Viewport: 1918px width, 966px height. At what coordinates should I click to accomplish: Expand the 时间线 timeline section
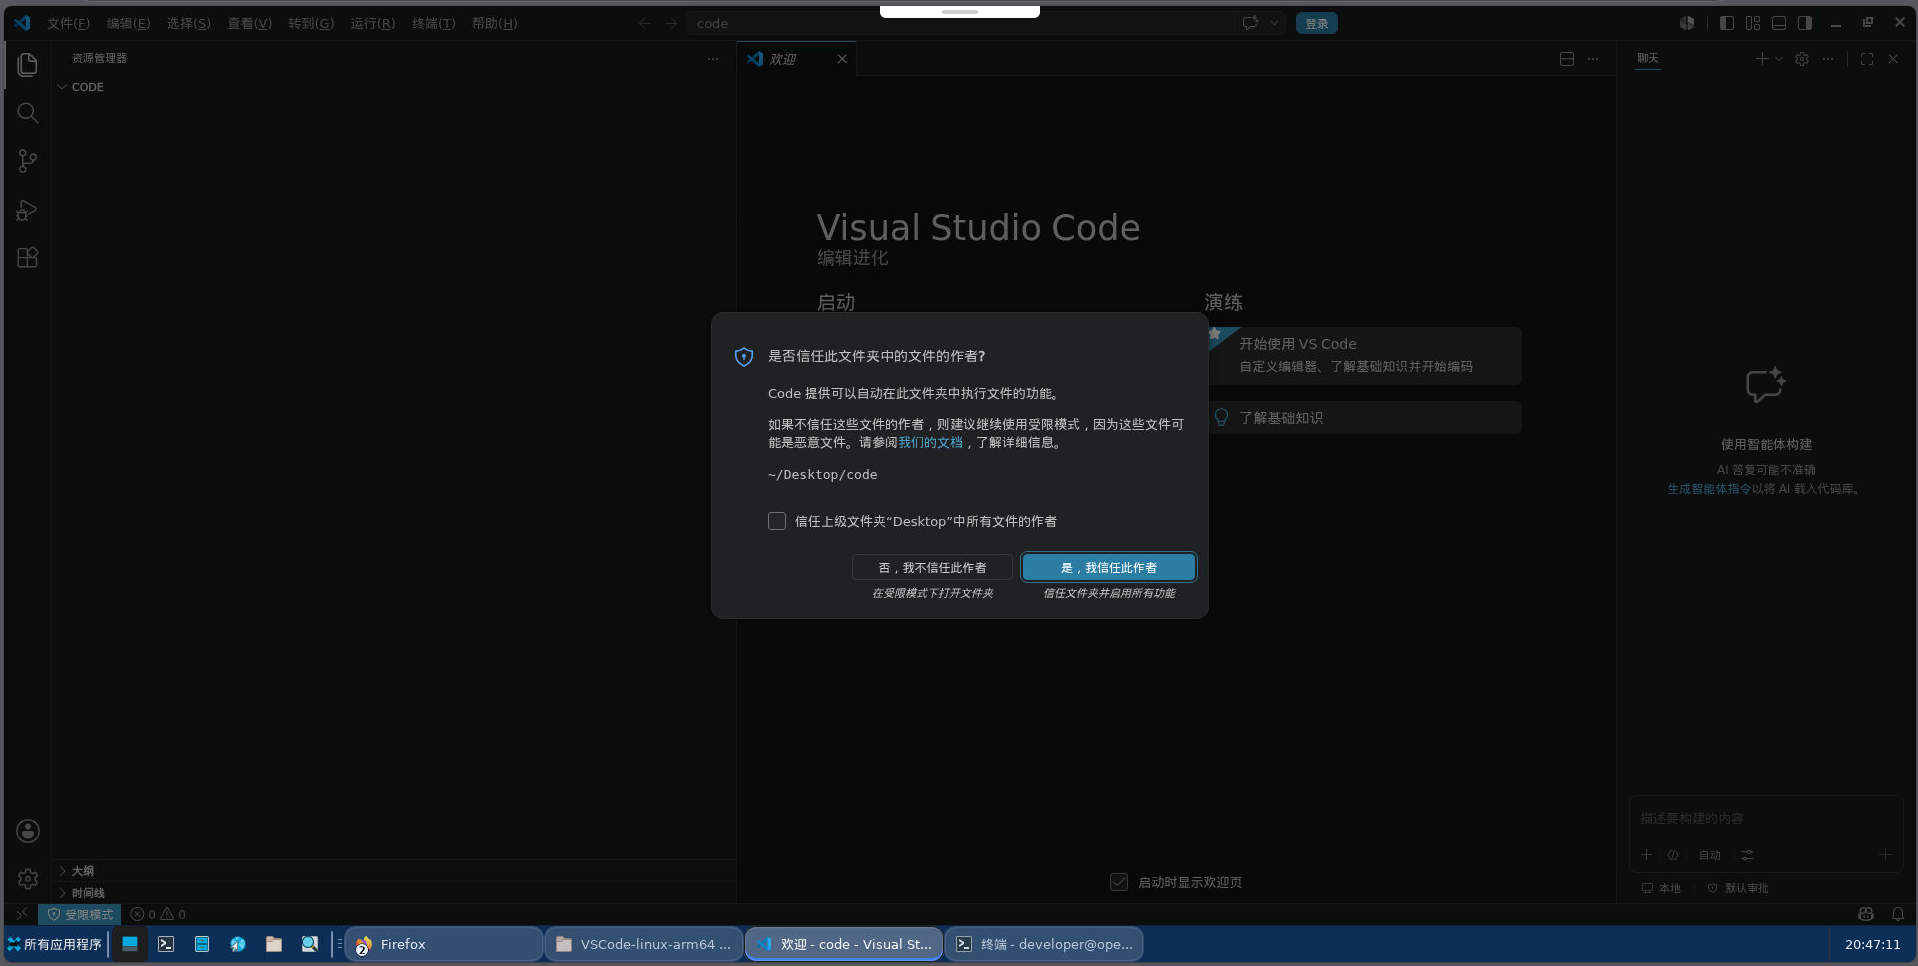(x=394, y=893)
